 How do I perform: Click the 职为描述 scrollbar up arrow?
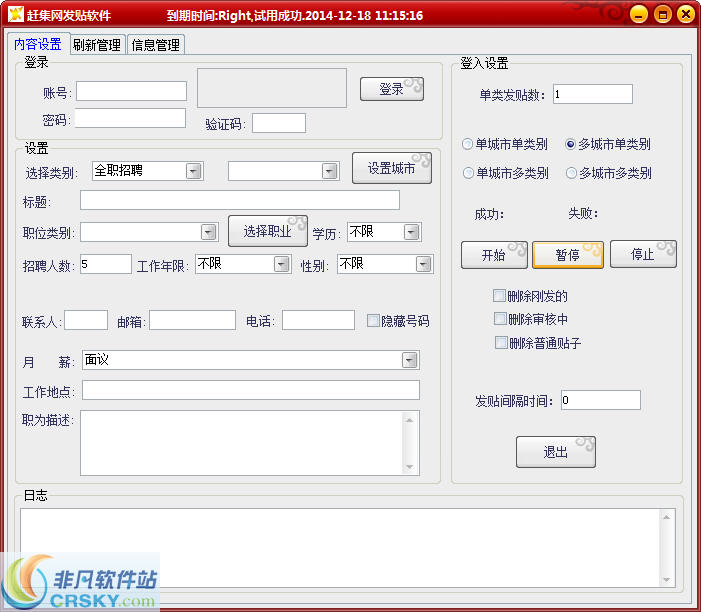pyautogui.click(x=410, y=420)
